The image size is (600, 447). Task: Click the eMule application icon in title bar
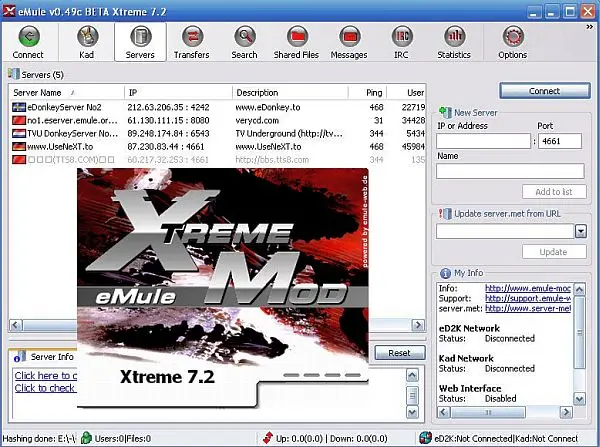click(9, 10)
